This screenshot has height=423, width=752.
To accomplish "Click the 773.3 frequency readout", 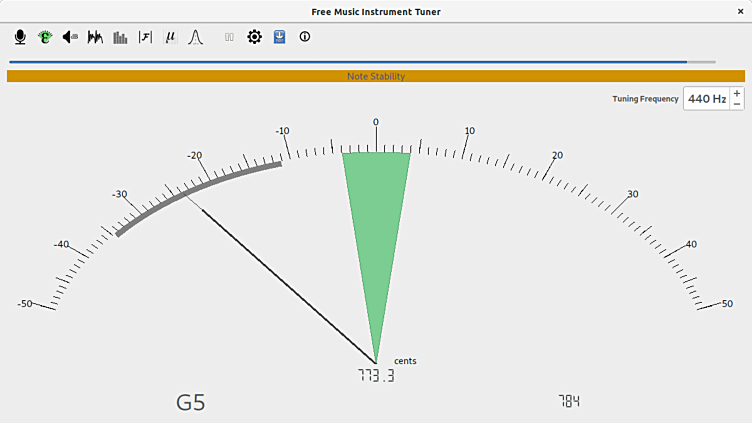I will click(376, 376).
